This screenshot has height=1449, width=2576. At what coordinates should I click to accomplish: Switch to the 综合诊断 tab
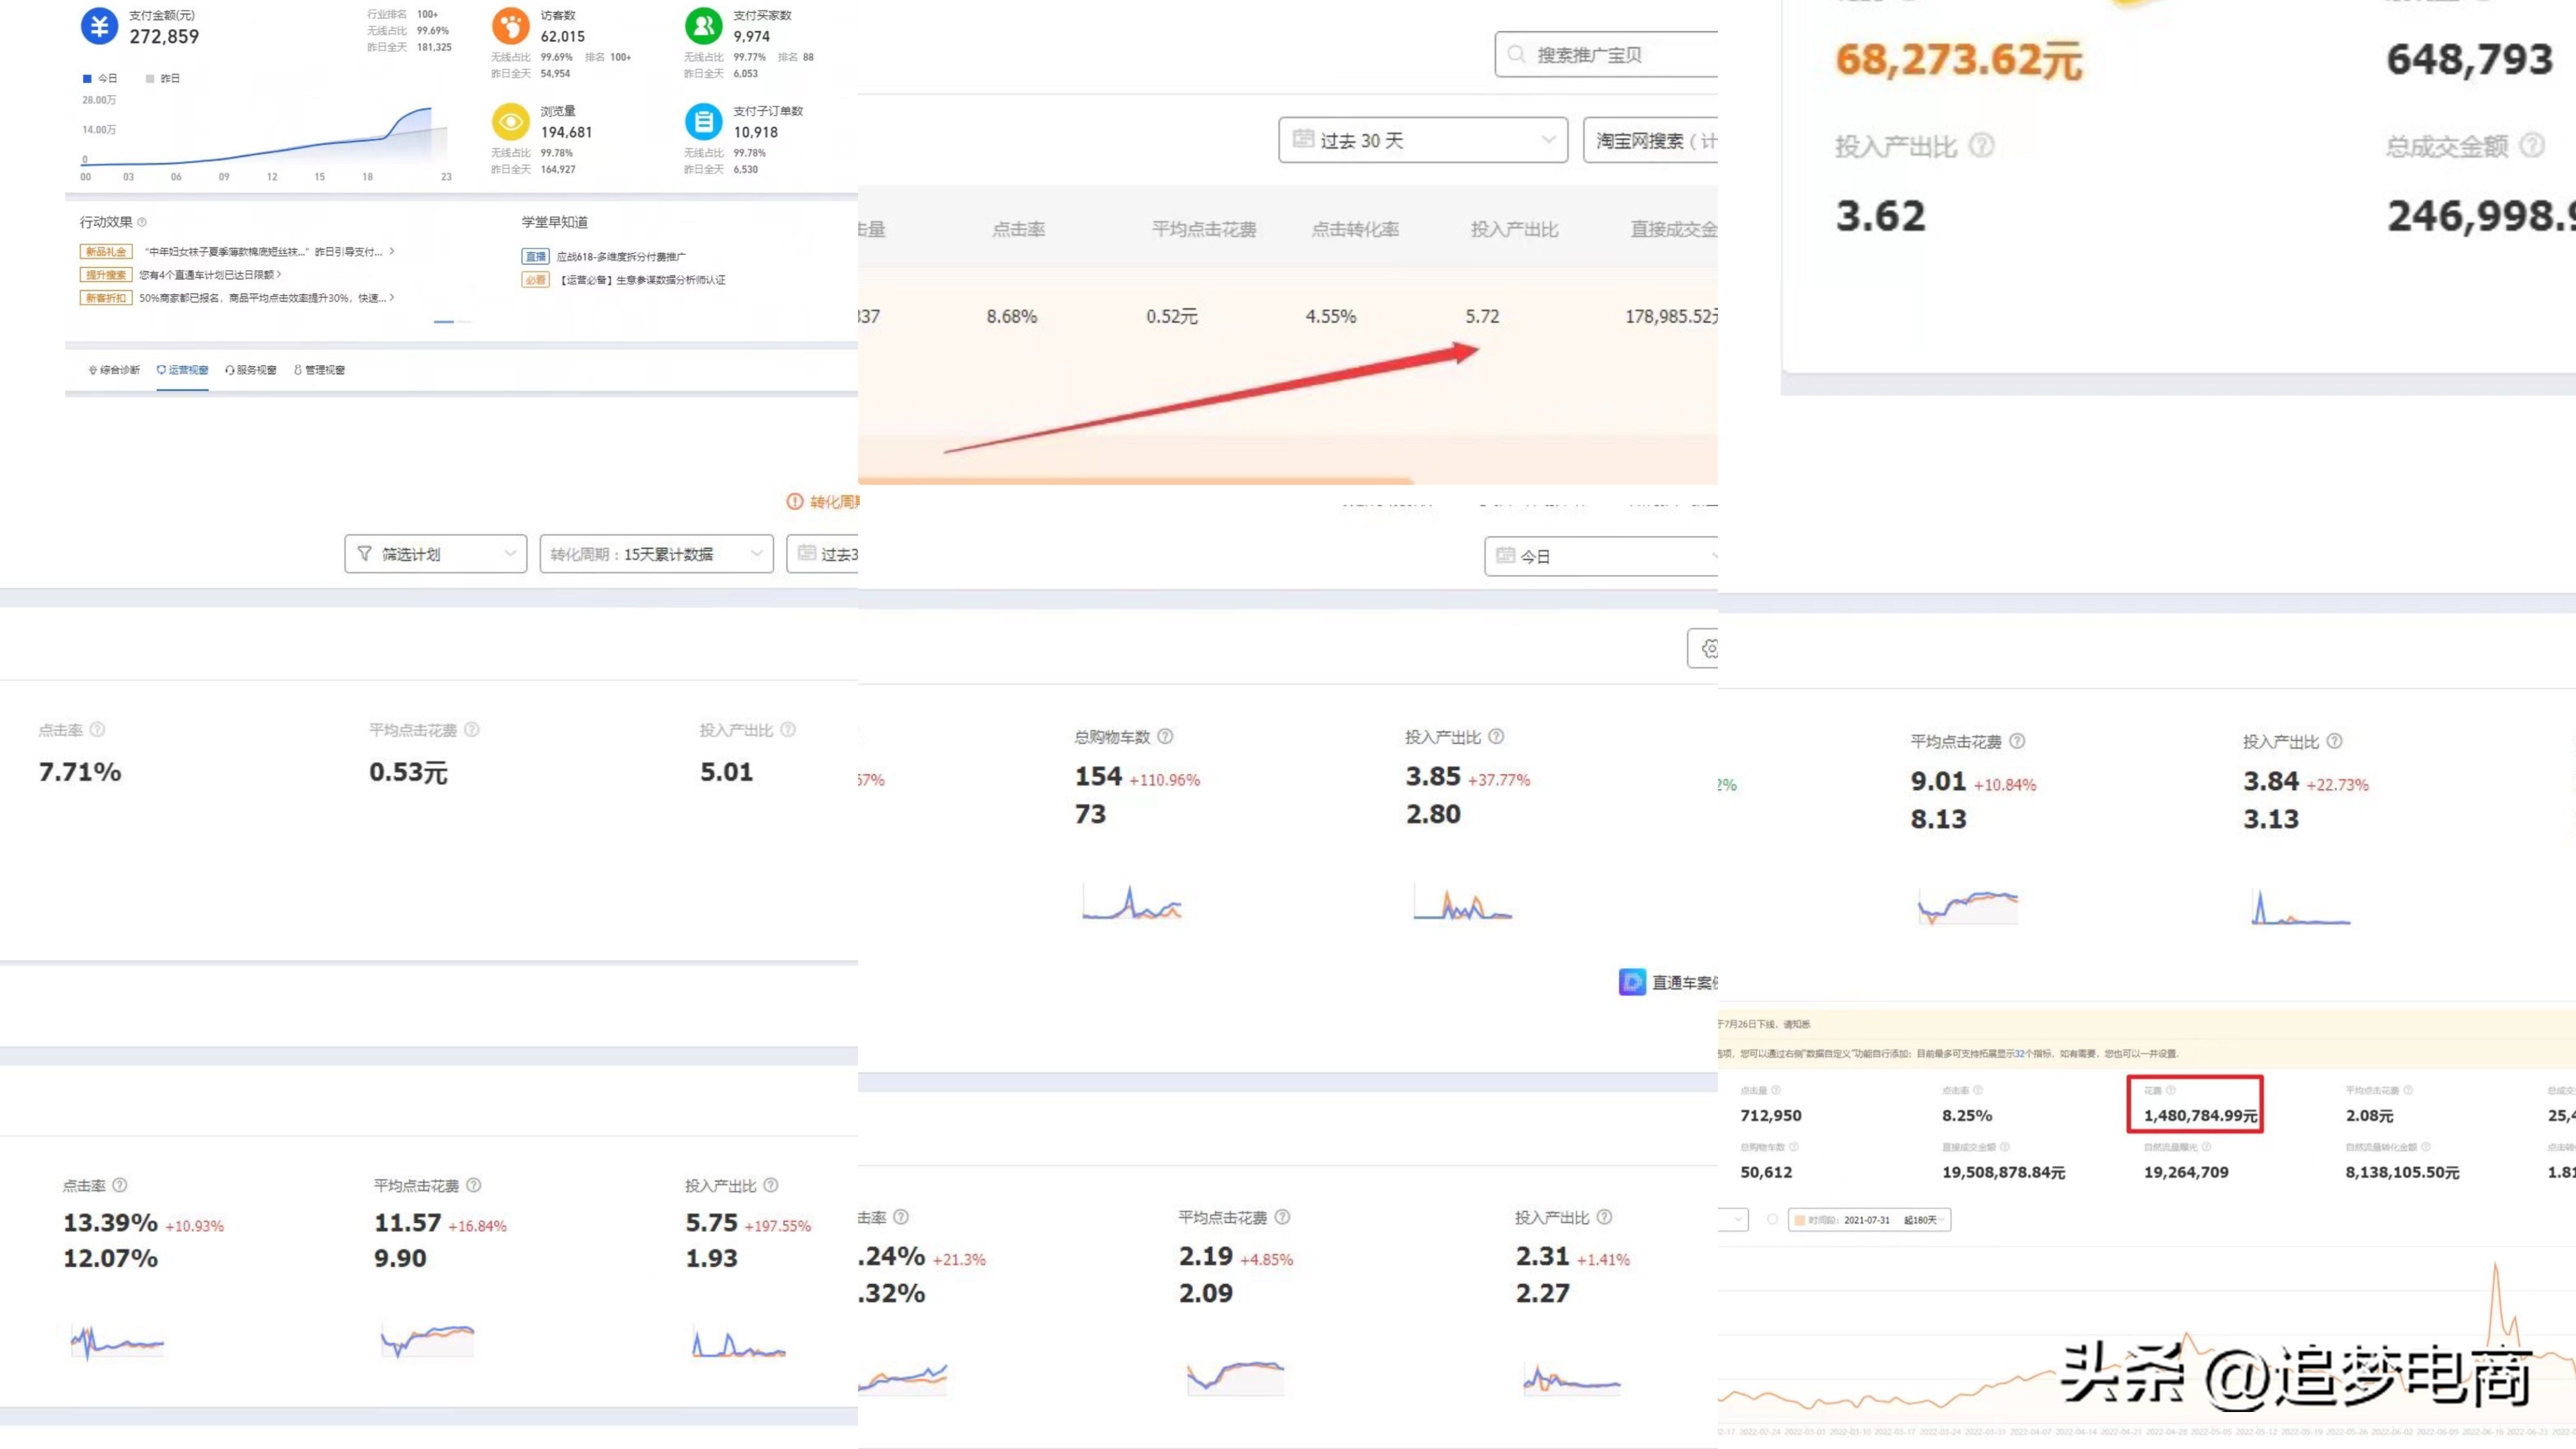coord(115,370)
